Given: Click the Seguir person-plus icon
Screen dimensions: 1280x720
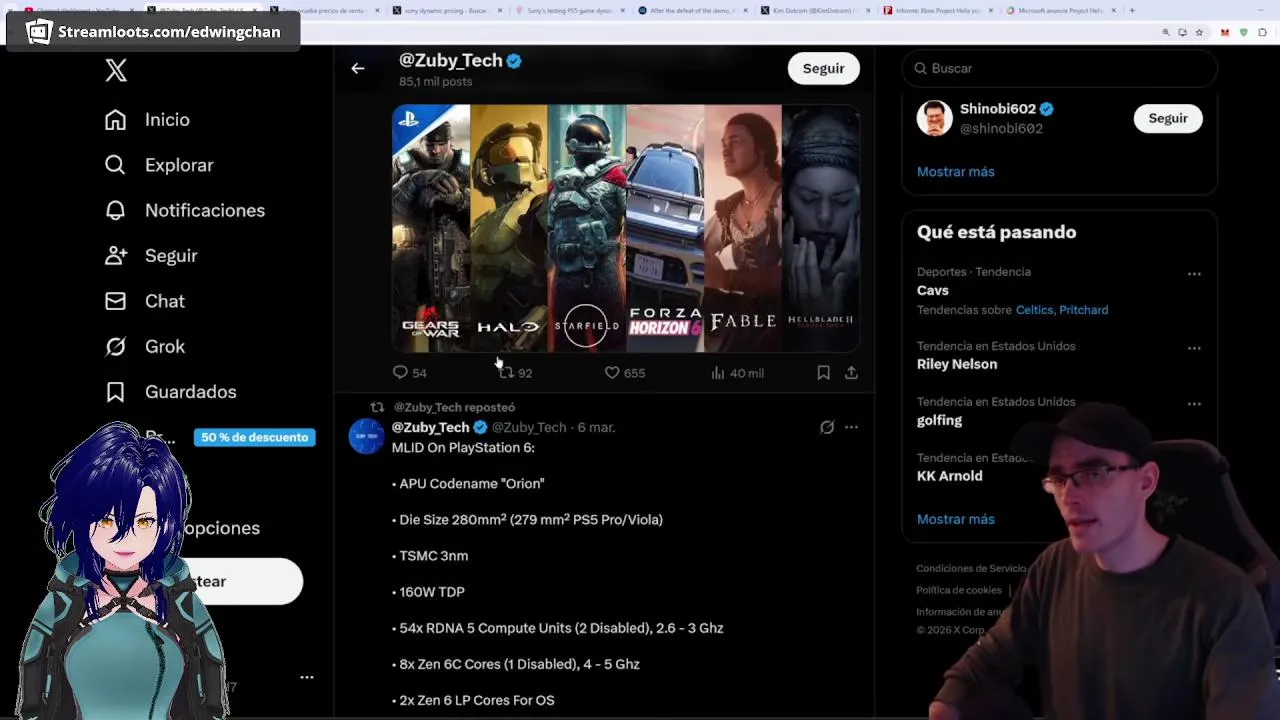Looking at the screenshot, I should [x=116, y=256].
